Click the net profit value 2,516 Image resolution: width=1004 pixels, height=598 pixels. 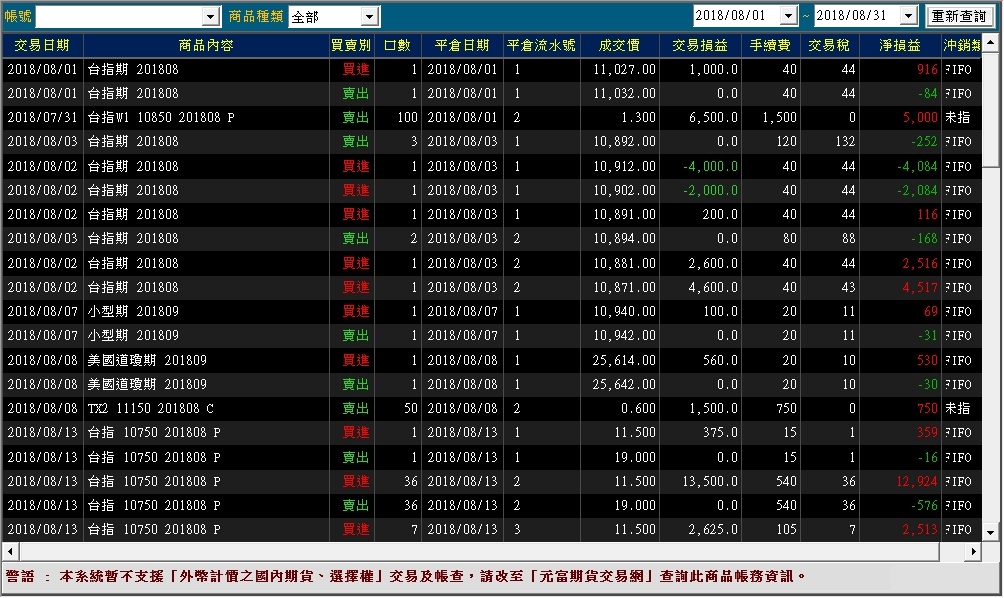pyautogui.click(x=920, y=264)
